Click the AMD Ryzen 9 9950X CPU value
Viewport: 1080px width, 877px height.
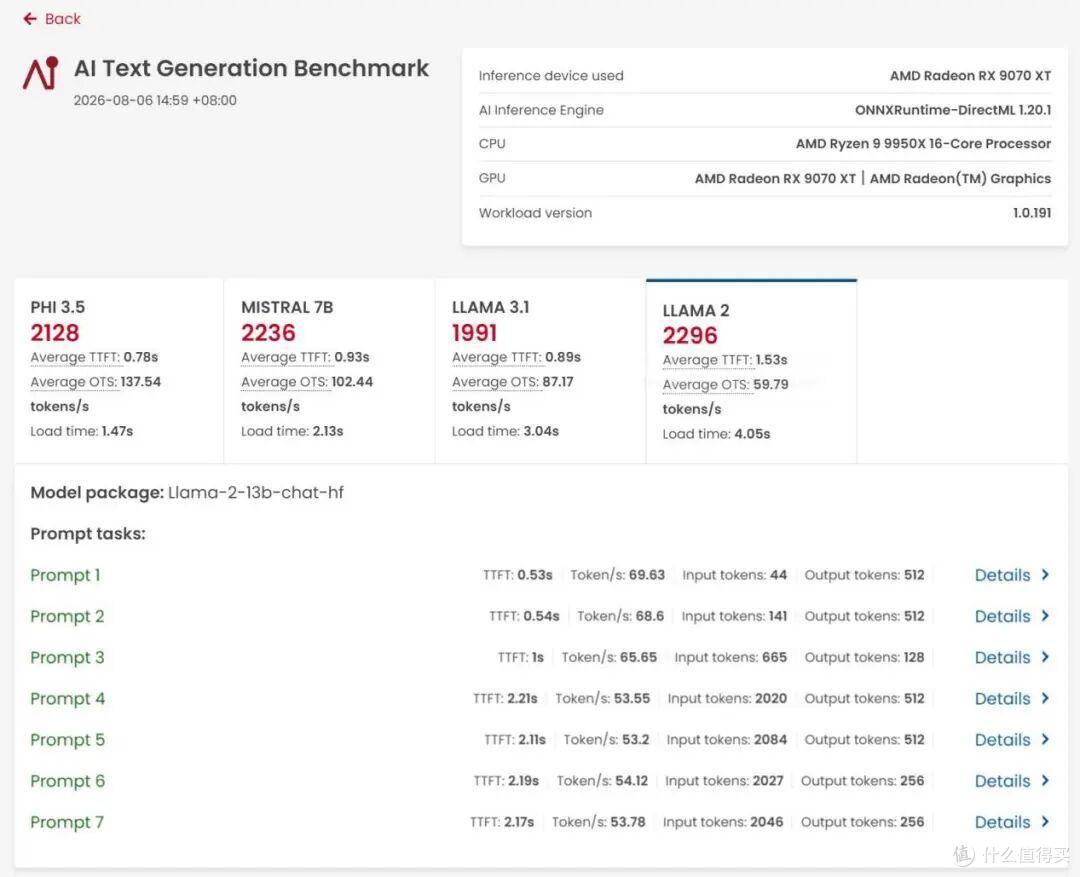(x=924, y=144)
